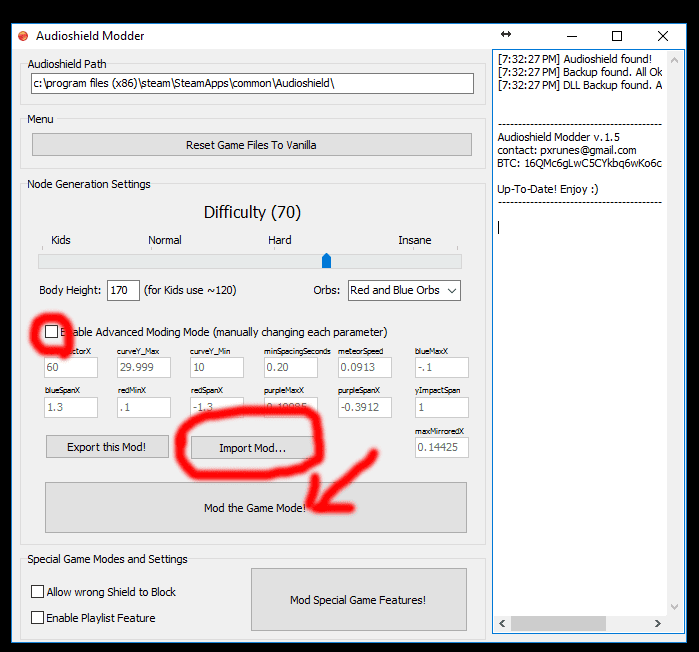Click the yImpactSpan field showing 1
The height and width of the screenshot is (652, 699).
pyautogui.click(x=442, y=407)
